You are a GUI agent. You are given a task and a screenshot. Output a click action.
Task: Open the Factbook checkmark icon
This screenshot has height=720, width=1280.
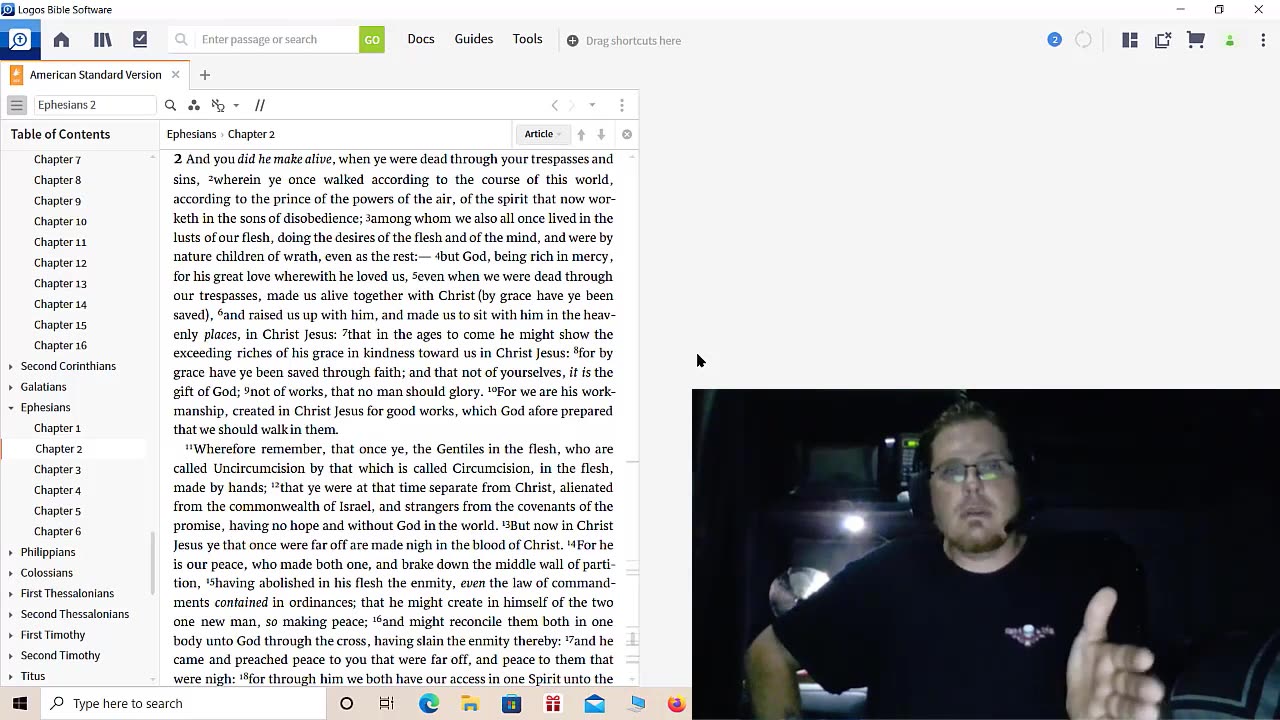pos(140,40)
